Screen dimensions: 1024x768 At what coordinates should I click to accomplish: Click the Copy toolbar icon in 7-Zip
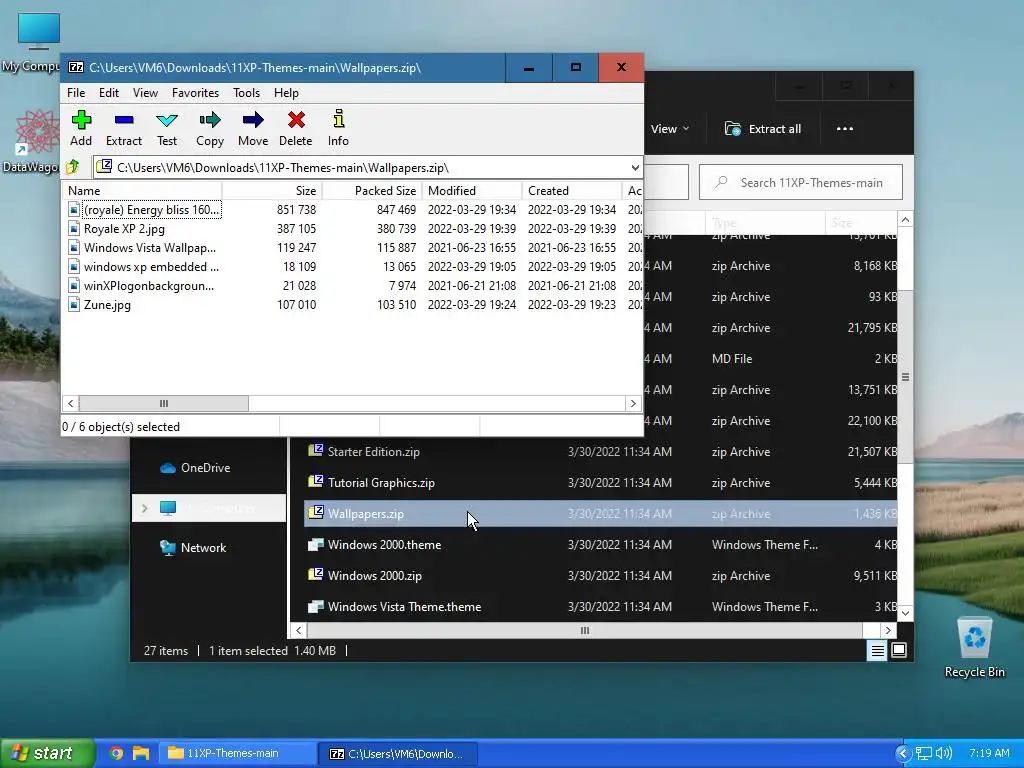[x=210, y=120]
